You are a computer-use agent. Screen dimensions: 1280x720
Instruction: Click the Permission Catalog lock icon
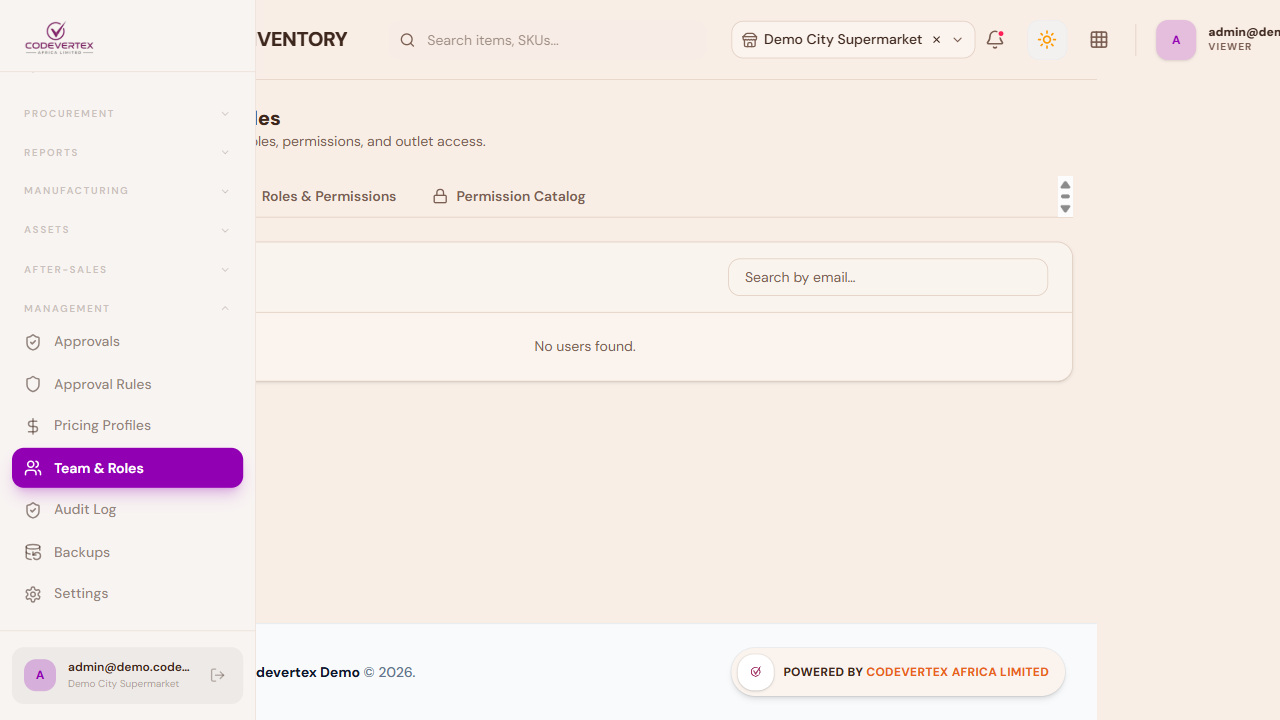[440, 196]
